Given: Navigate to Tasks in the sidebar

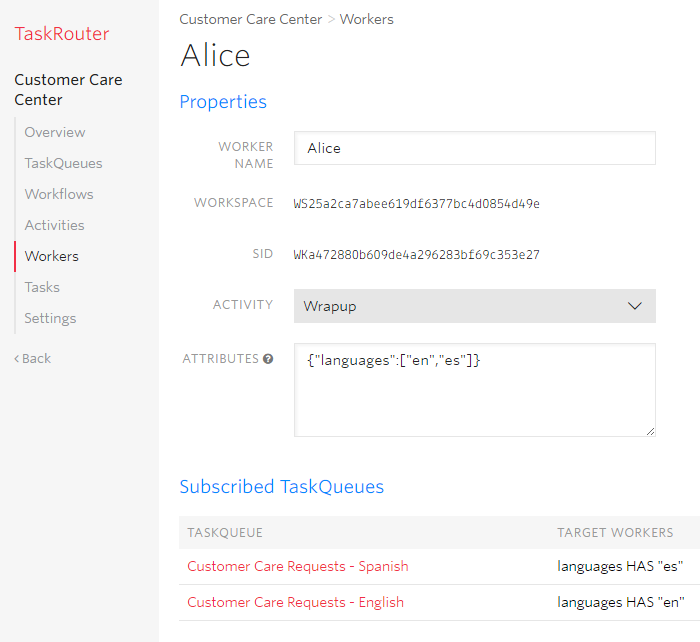Looking at the screenshot, I should click(42, 287).
